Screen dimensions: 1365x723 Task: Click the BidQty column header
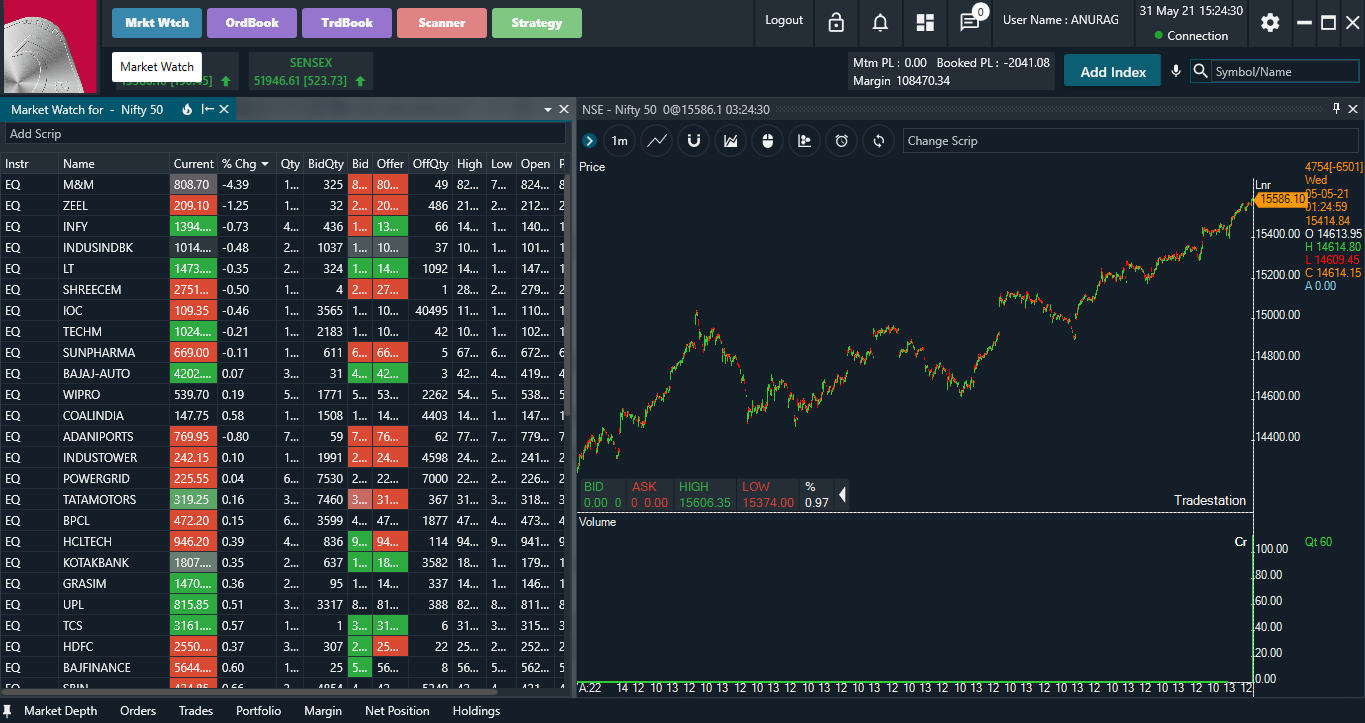click(x=326, y=164)
